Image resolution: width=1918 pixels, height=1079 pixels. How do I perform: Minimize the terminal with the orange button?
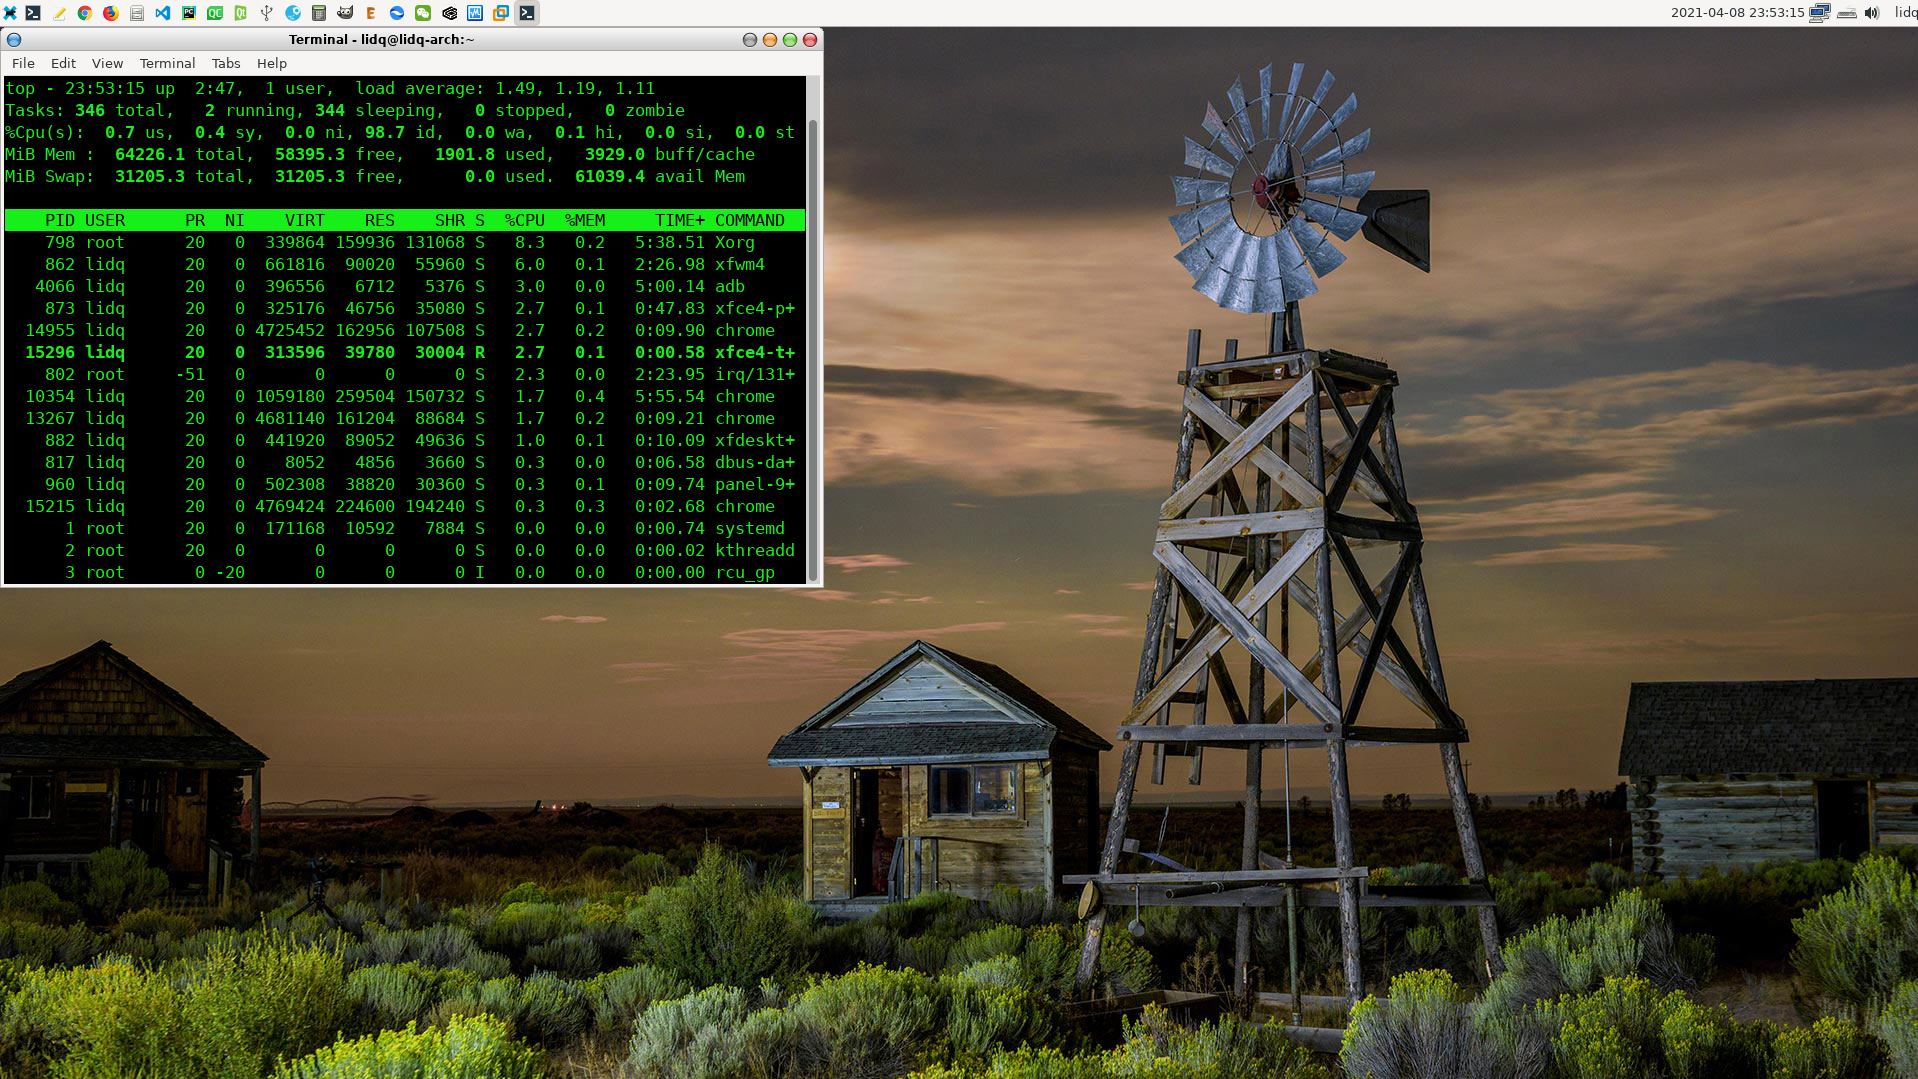click(770, 40)
